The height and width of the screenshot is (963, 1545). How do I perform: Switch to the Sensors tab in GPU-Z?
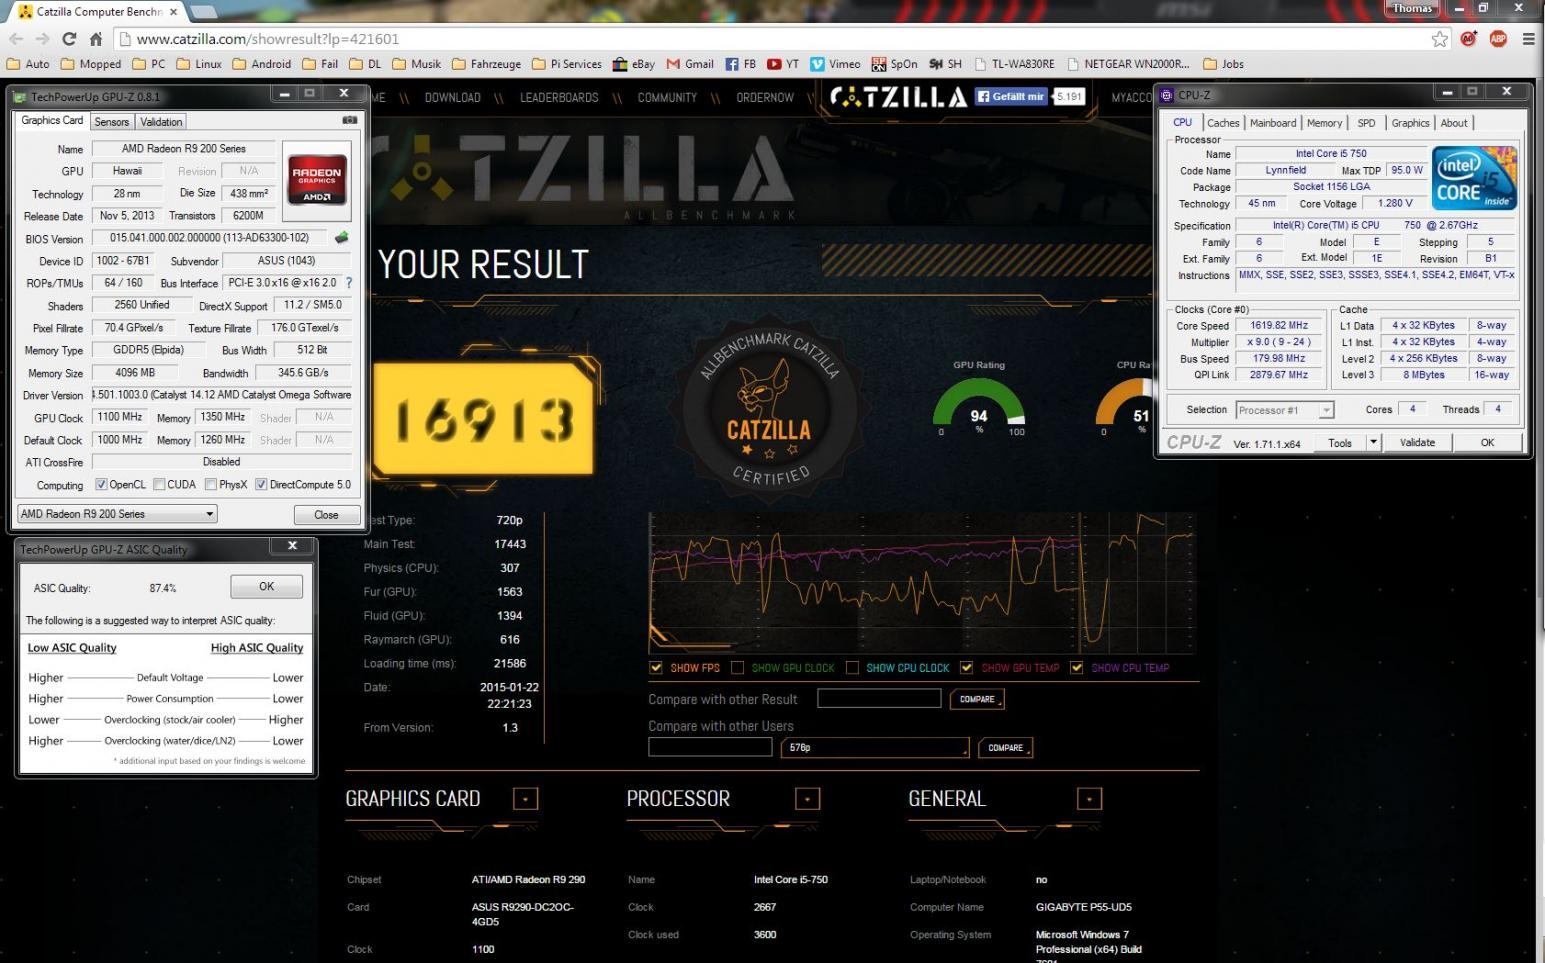pos(111,121)
